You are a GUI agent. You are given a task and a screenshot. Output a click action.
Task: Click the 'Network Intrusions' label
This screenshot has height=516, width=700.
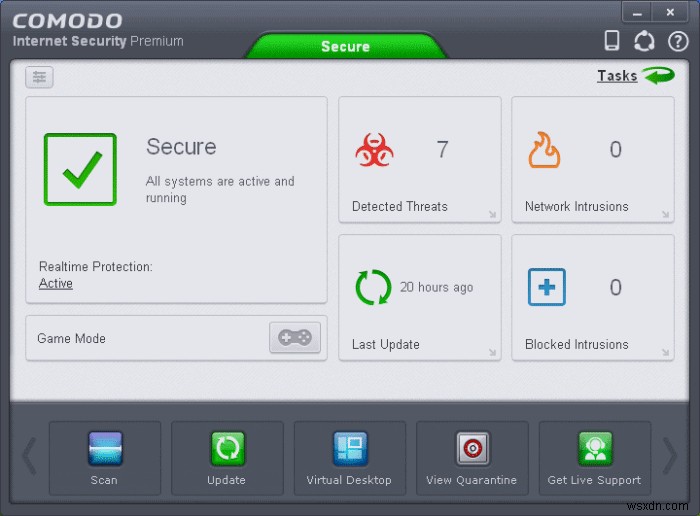pos(577,206)
